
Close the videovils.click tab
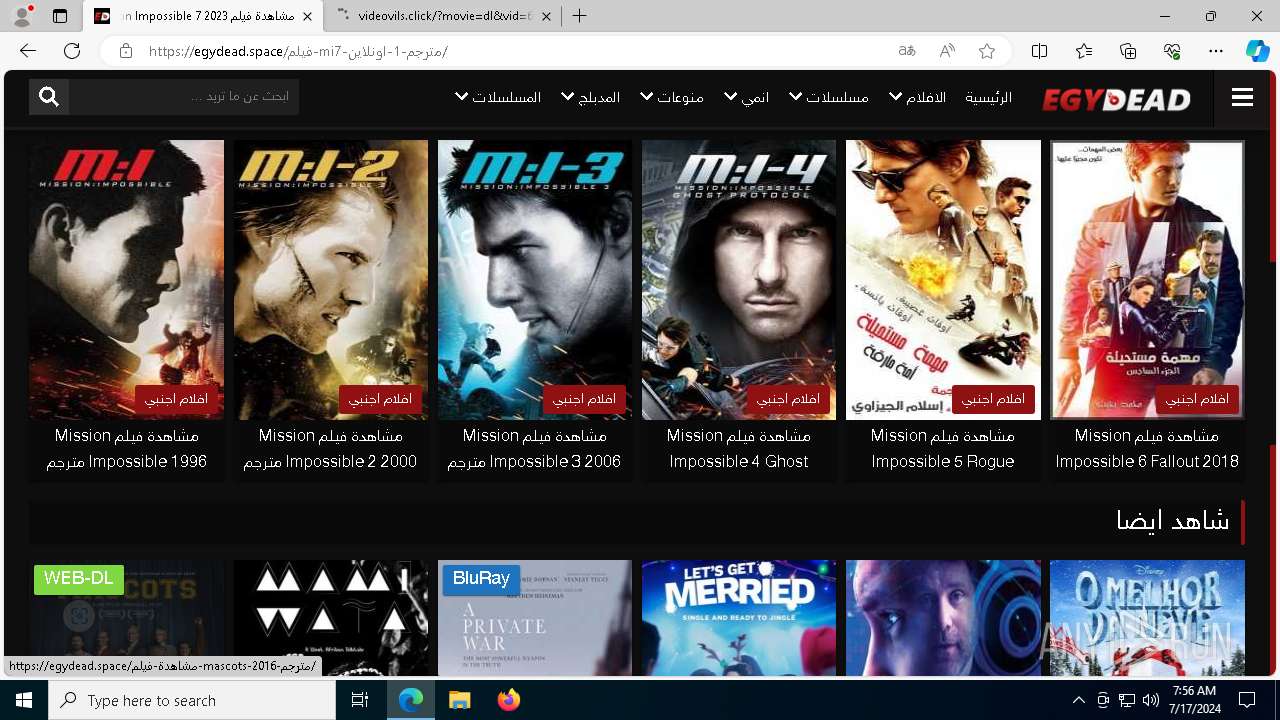click(x=545, y=16)
